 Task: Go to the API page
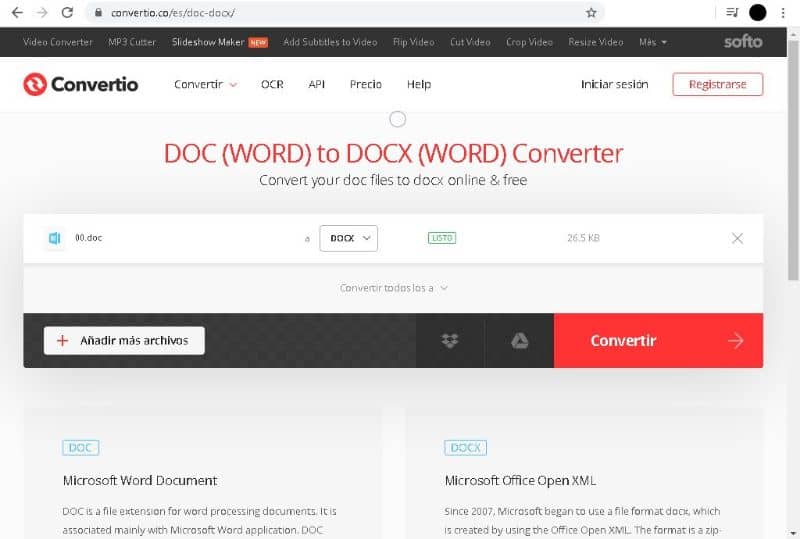pos(316,84)
